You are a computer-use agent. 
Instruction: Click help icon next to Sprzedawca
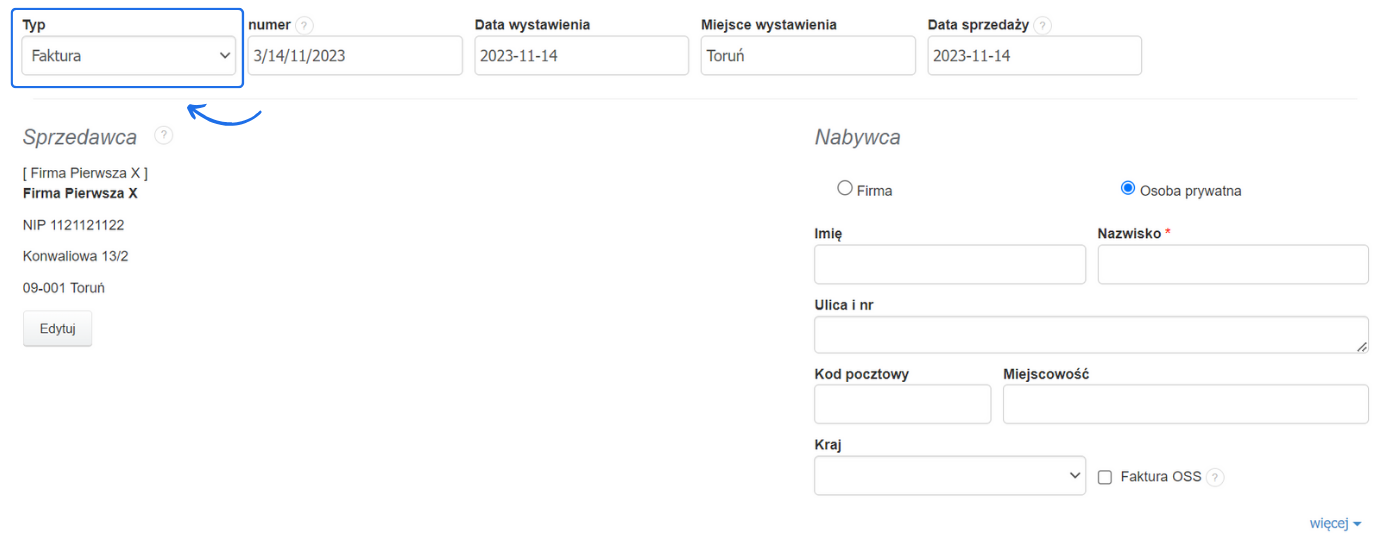[164, 135]
